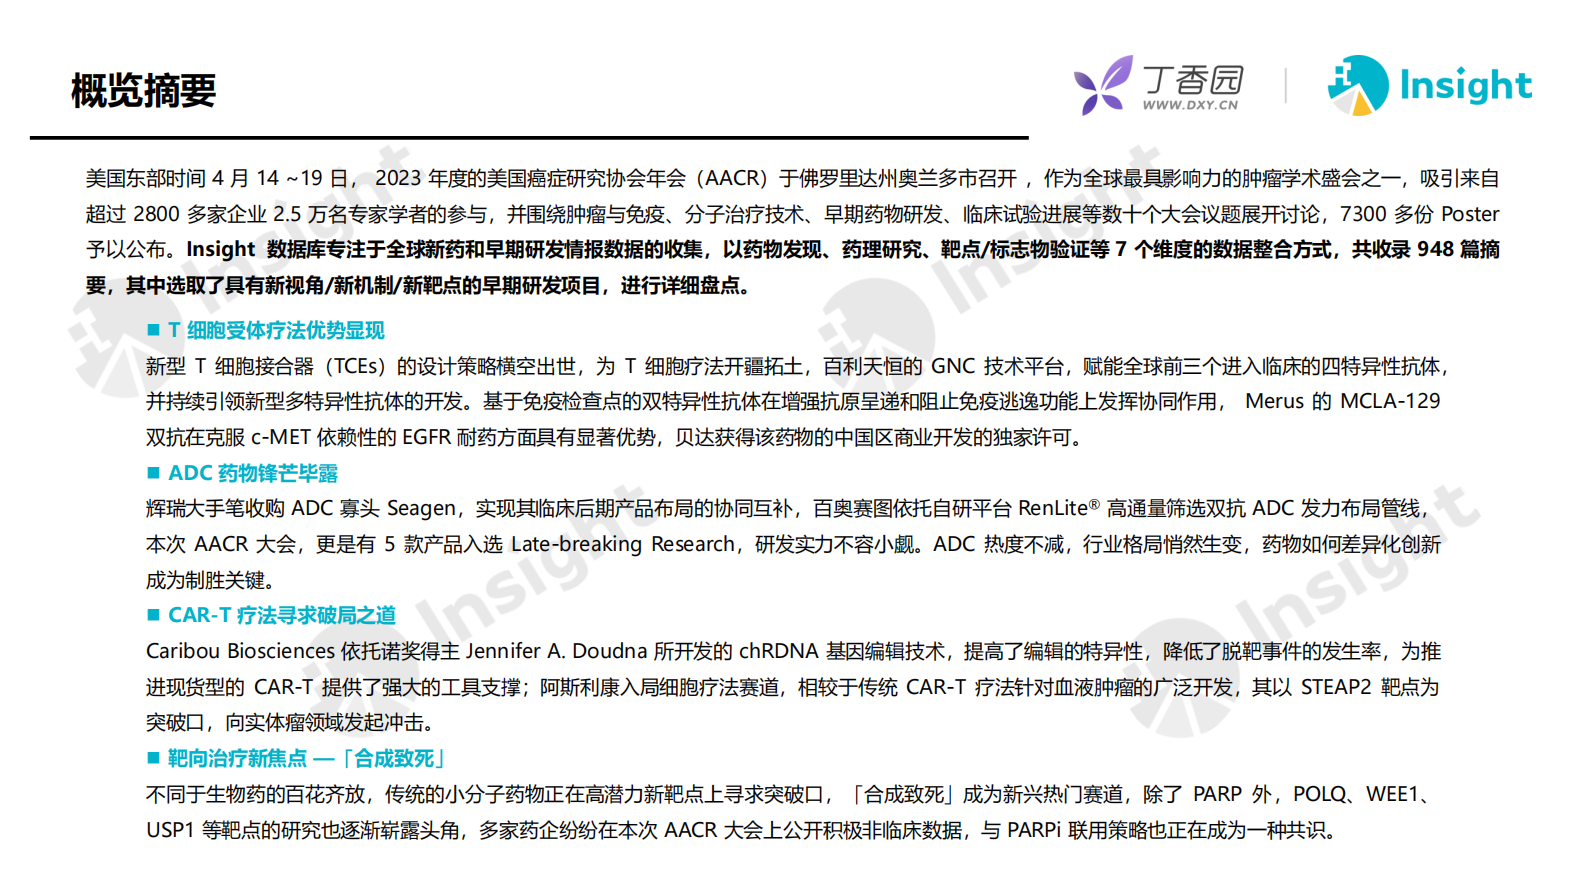Click the text MCLA-129 in Merus sentence
The width and height of the screenshot is (1587, 892).
coord(1390,401)
